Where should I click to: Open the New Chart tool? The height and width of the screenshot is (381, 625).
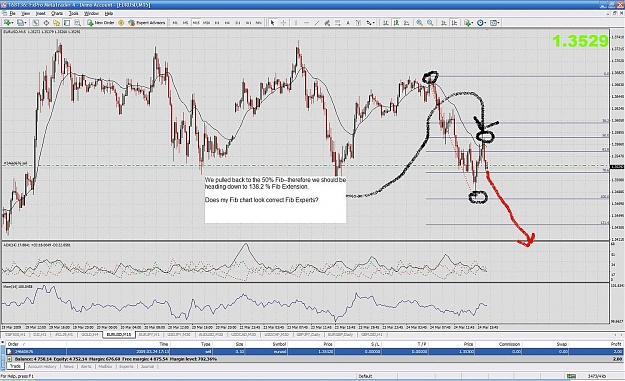tap(7, 23)
